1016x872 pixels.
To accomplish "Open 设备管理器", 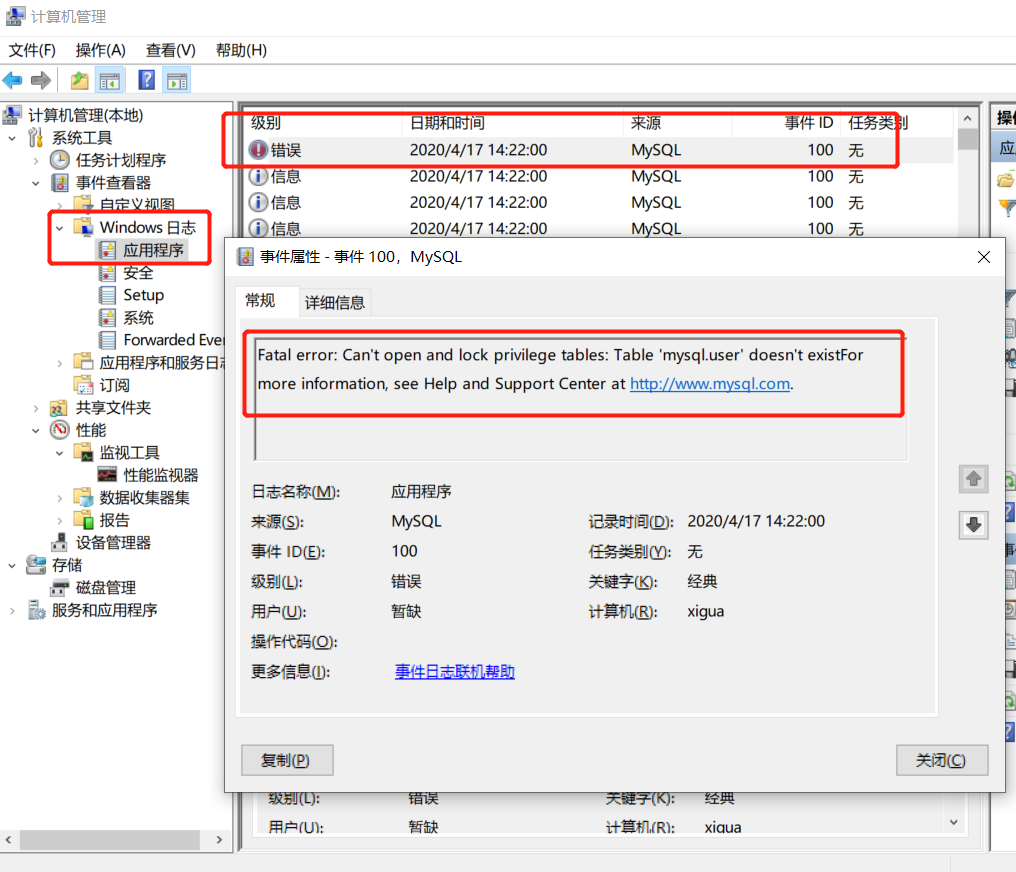I will (113, 543).
